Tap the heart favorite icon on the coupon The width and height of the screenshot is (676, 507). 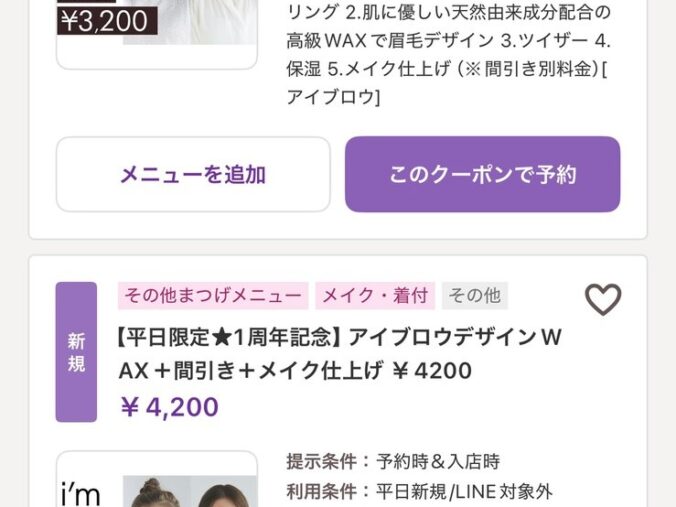point(603,299)
